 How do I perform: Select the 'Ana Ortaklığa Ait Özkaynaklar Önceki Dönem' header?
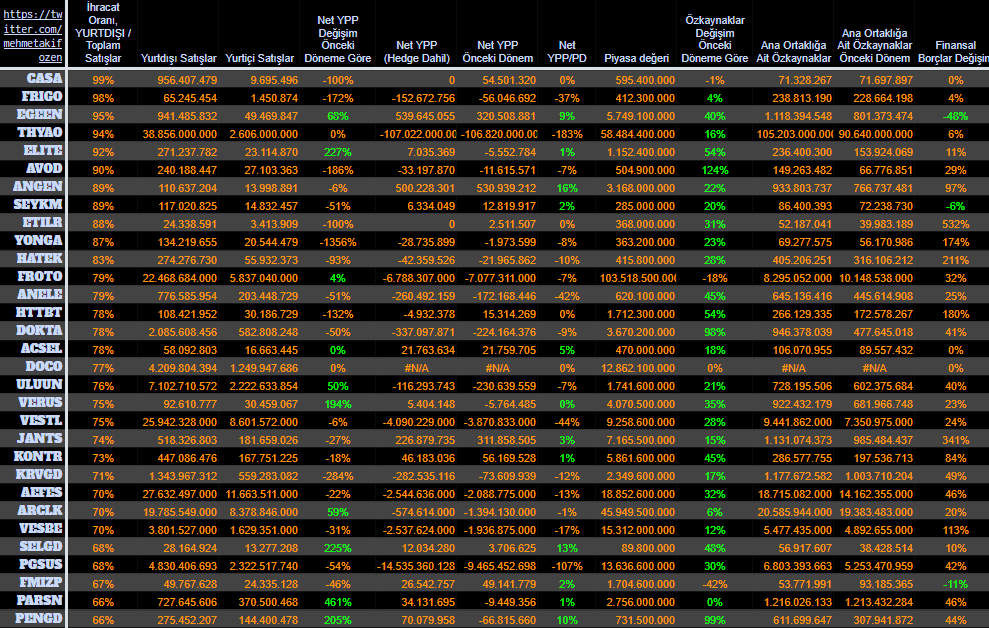tap(874, 46)
